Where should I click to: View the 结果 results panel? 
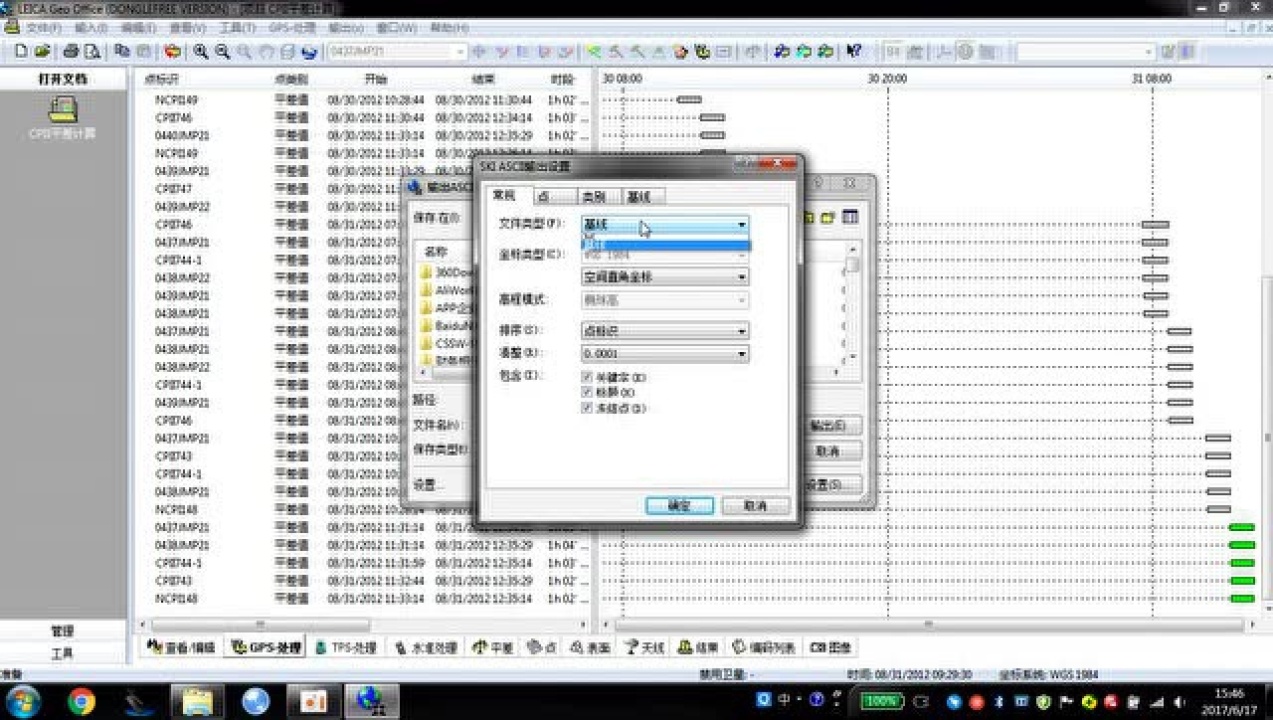tap(697, 647)
